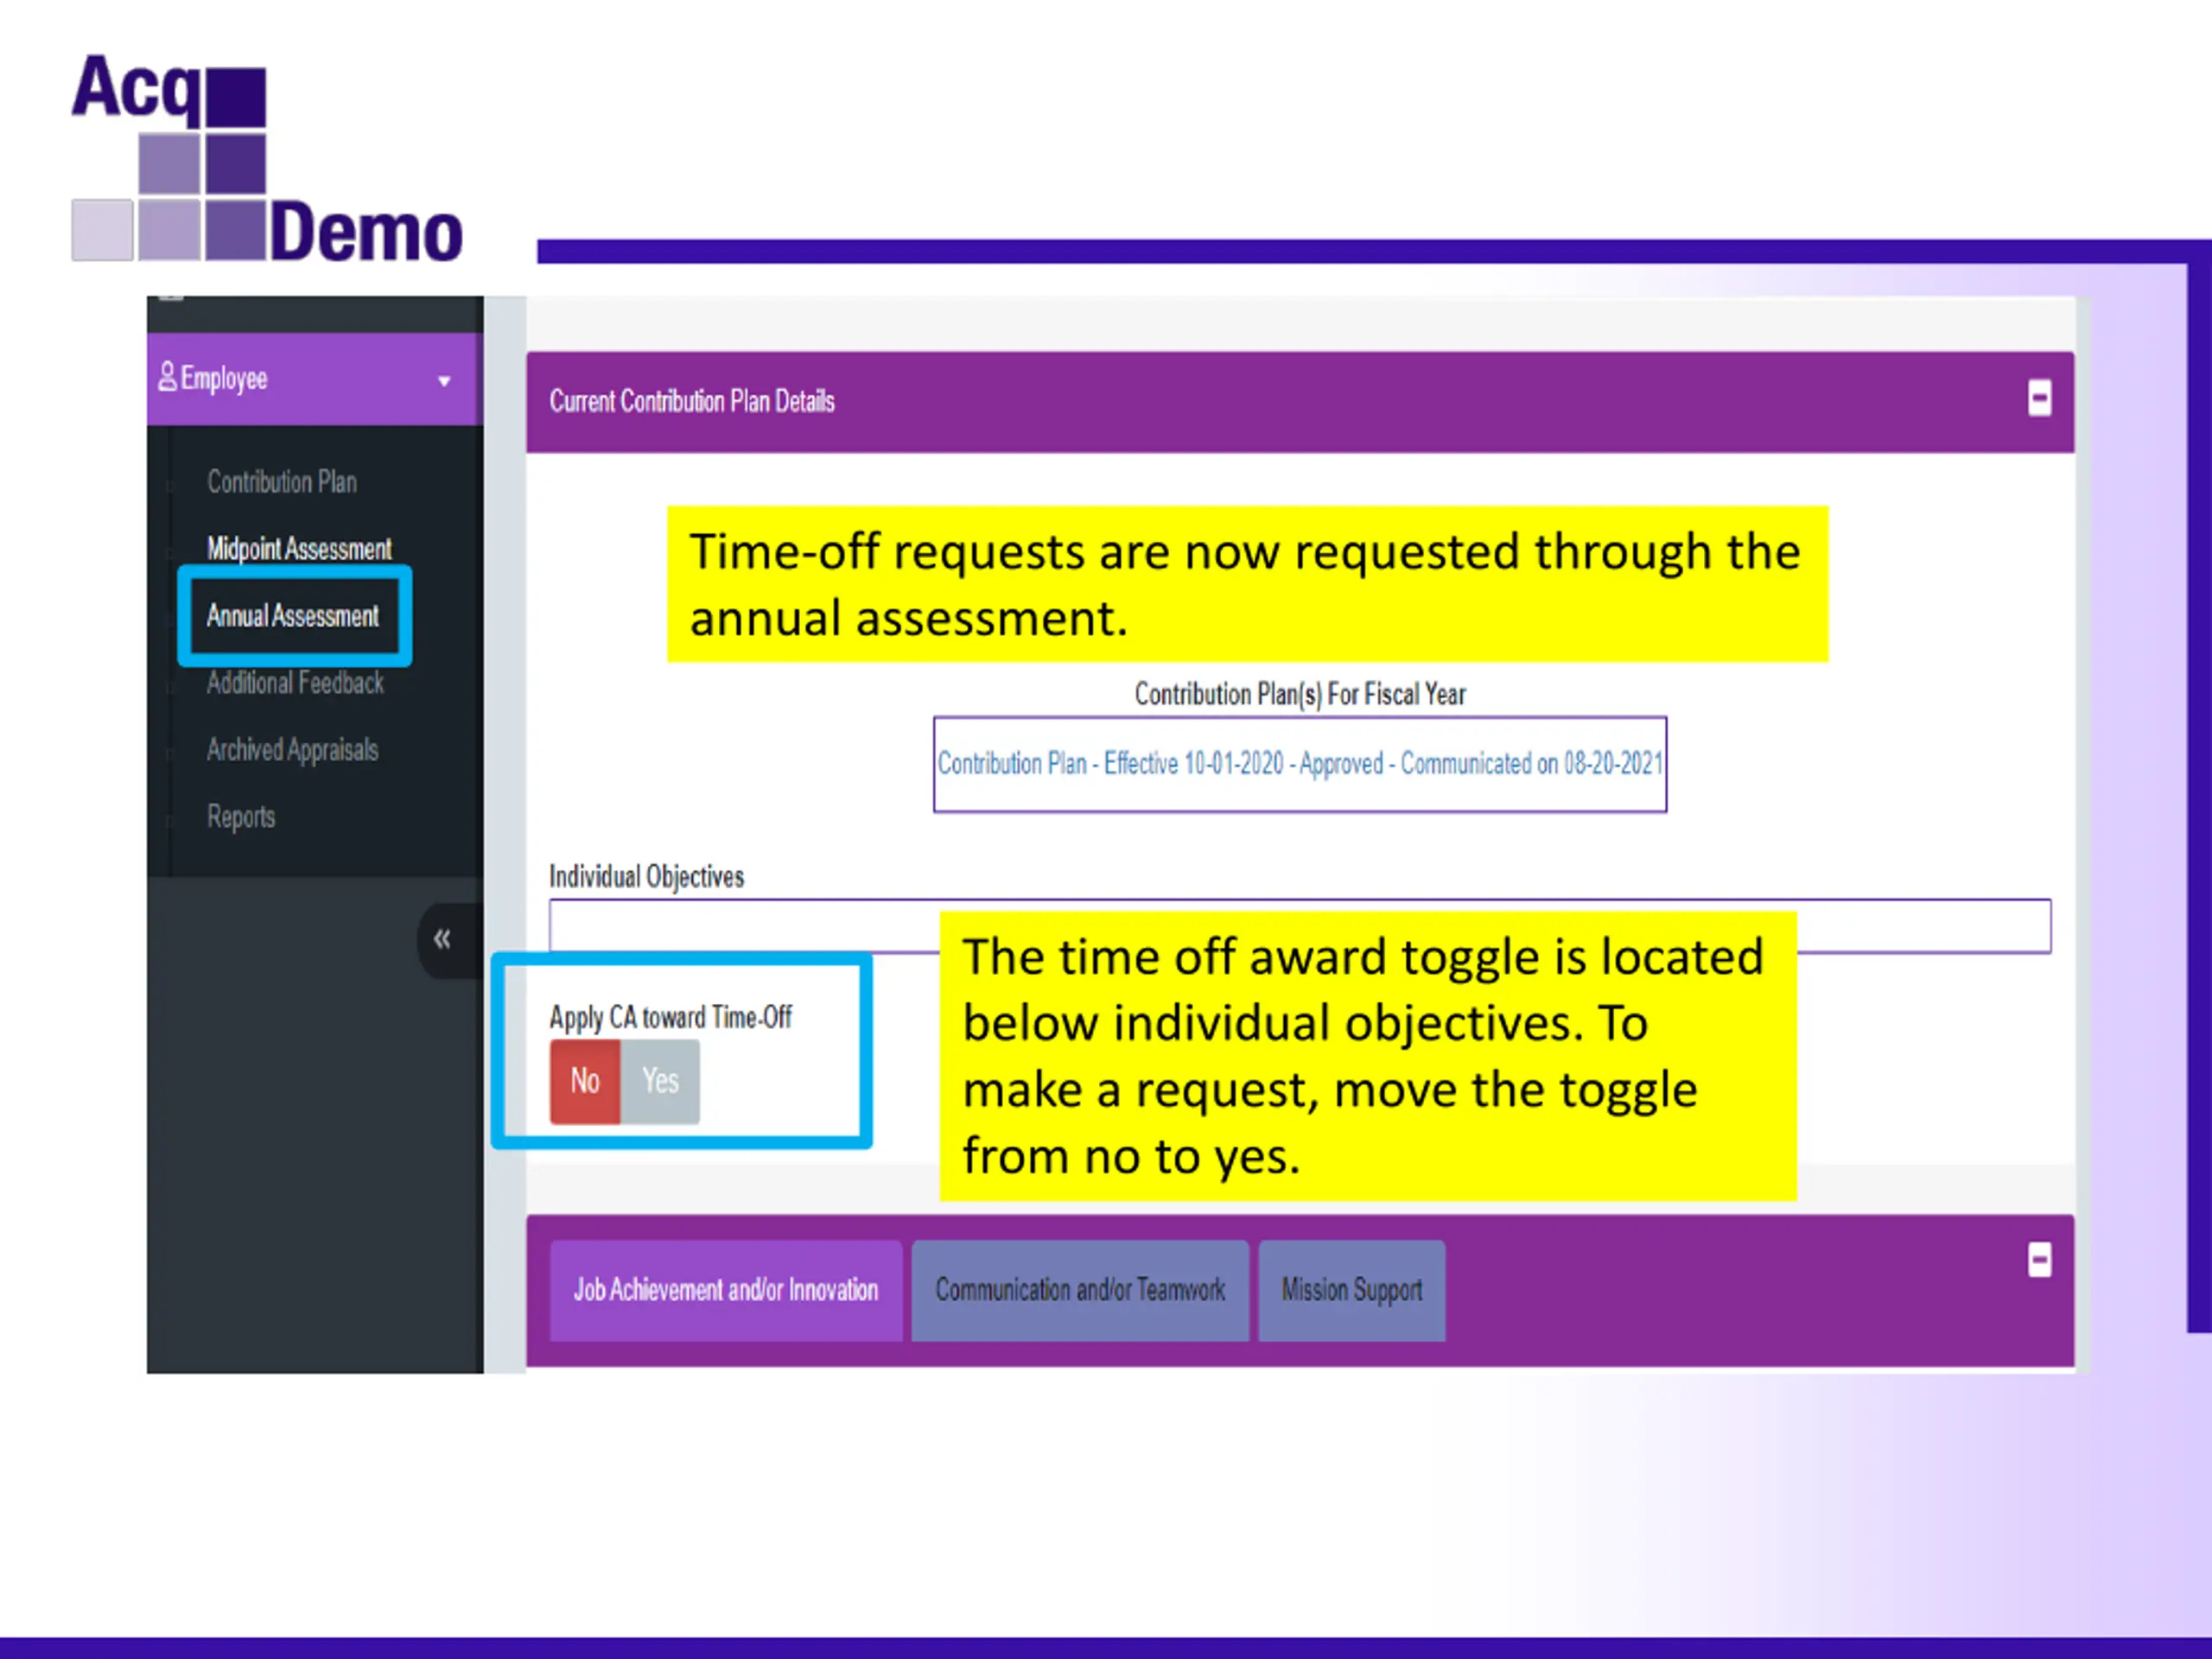Expand the Employee menu dropdown arrow
Image resolution: width=2212 pixels, height=1659 pixels.
pos(444,381)
